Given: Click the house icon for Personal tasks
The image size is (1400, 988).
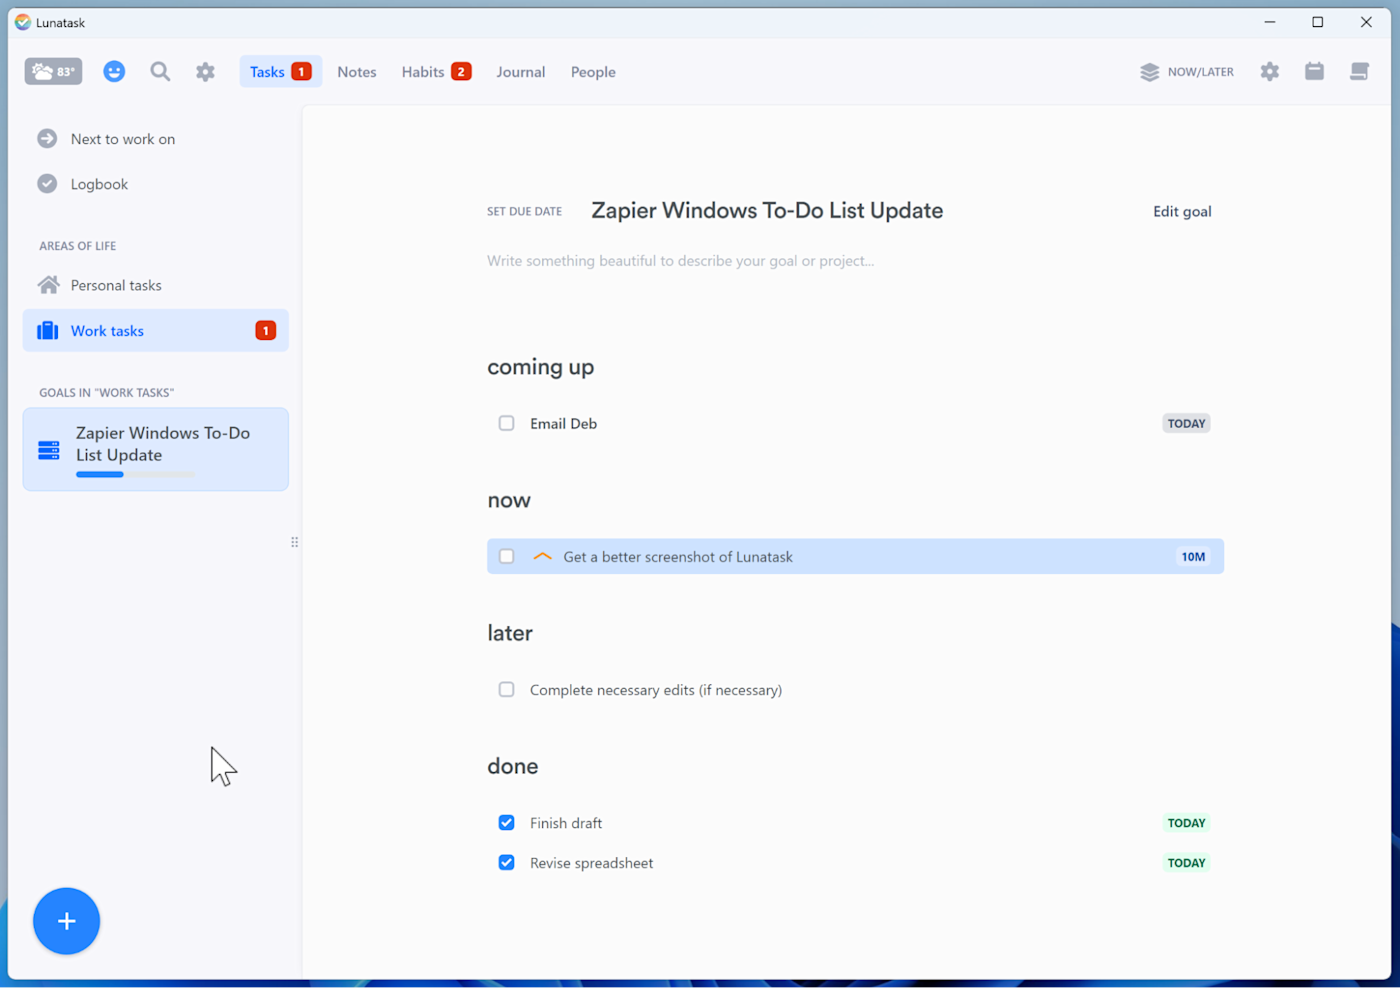Looking at the screenshot, I should [x=48, y=285].
